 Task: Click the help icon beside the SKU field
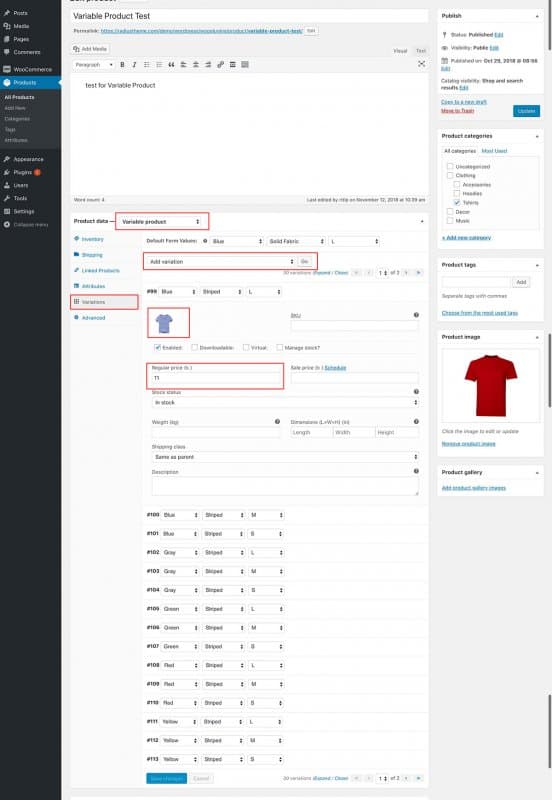click(x=416, y=315)
